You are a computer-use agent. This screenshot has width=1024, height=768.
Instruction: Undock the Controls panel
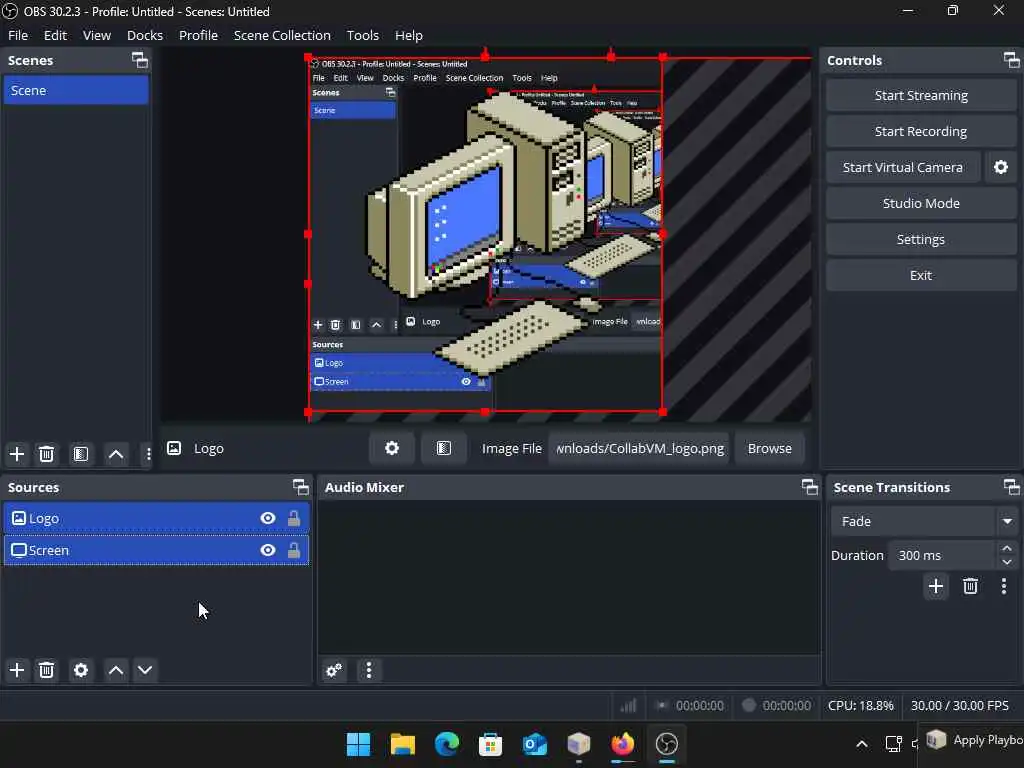click(x=1012, y=60)
